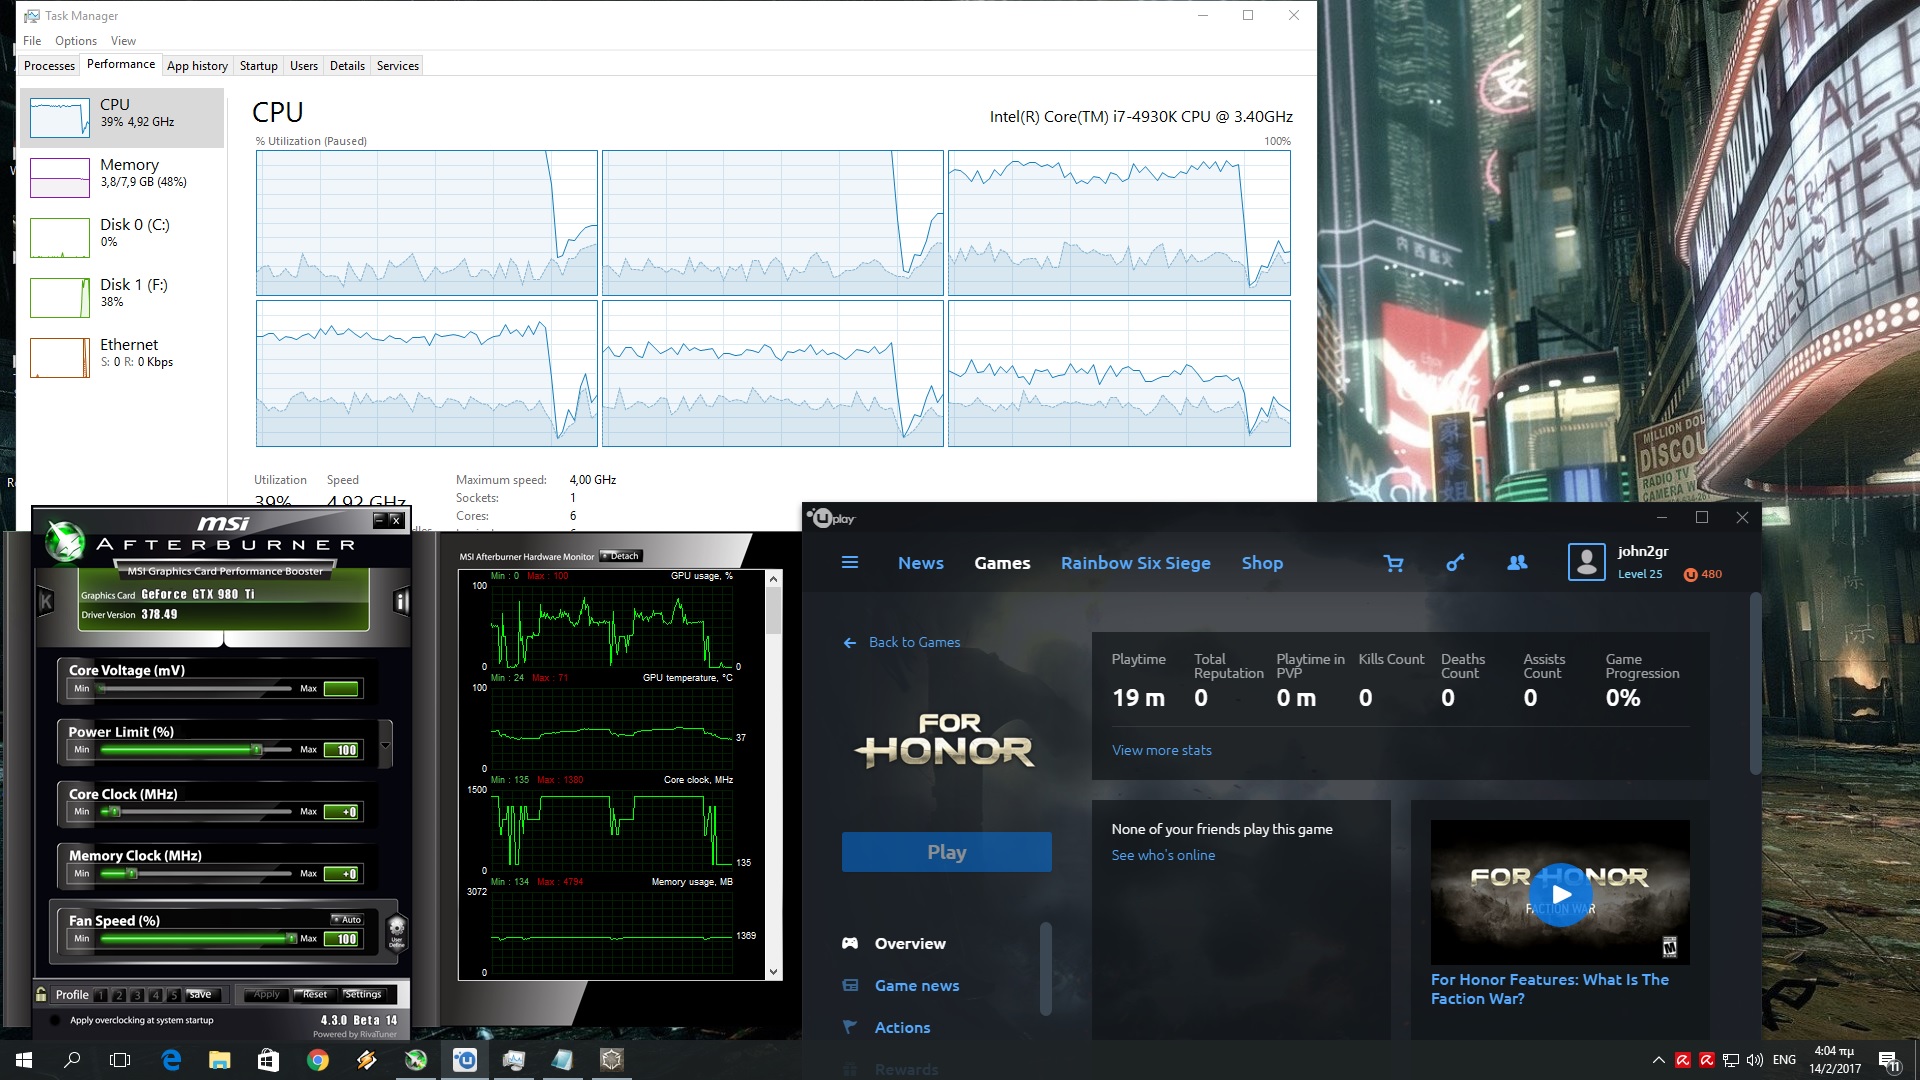Open the Task Manager Options menu
1920x1080 pixels.
point(75,41)
